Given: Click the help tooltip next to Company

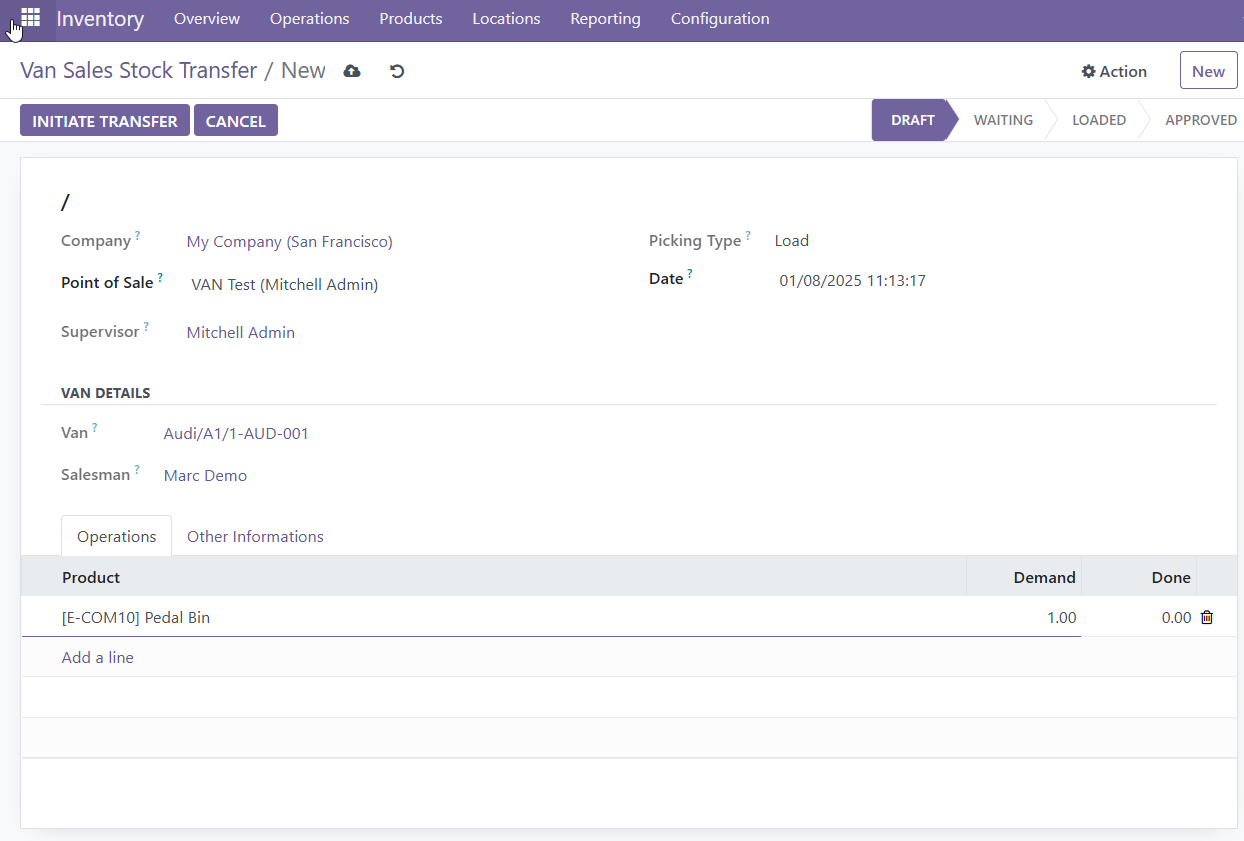Looking at the screenshot, I should tap(138, 236).
